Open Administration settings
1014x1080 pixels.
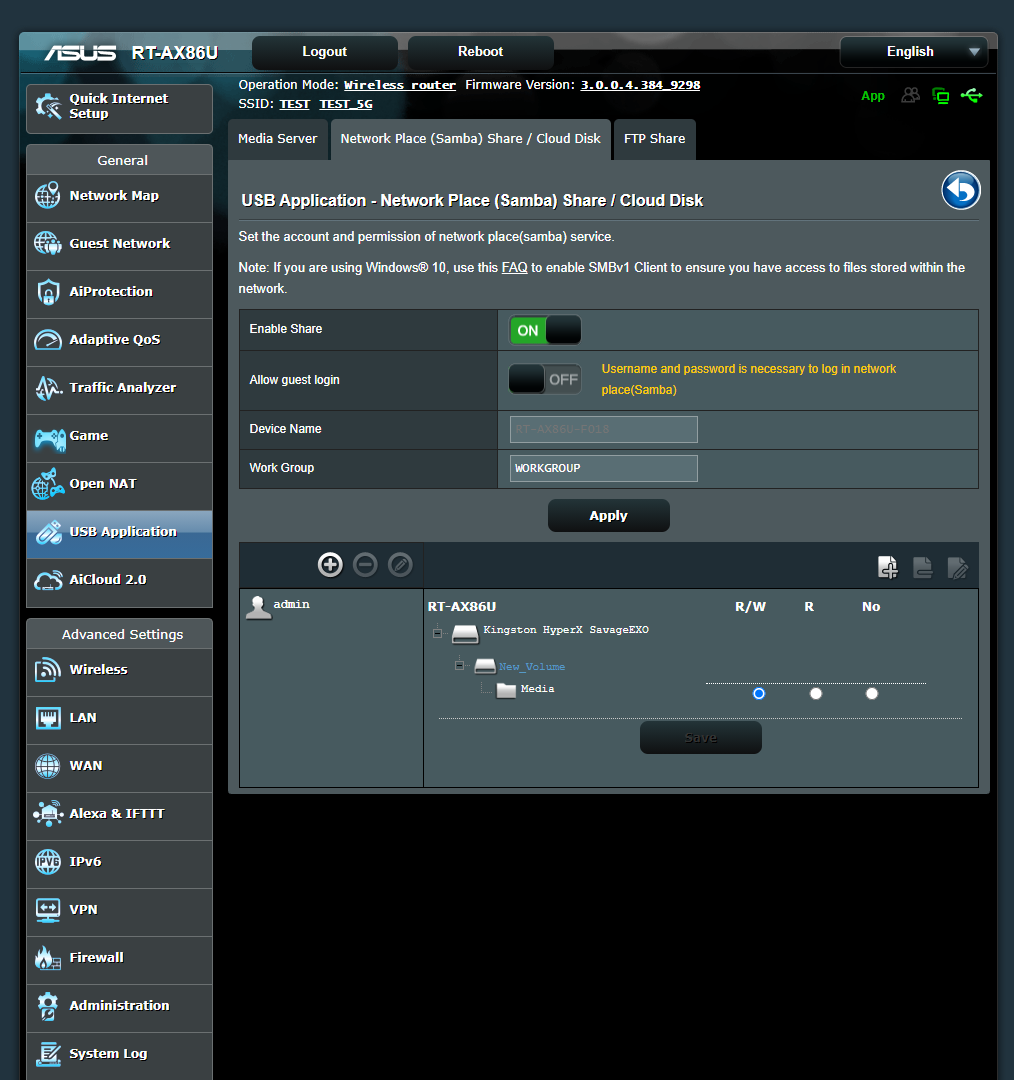(119, 1008)
